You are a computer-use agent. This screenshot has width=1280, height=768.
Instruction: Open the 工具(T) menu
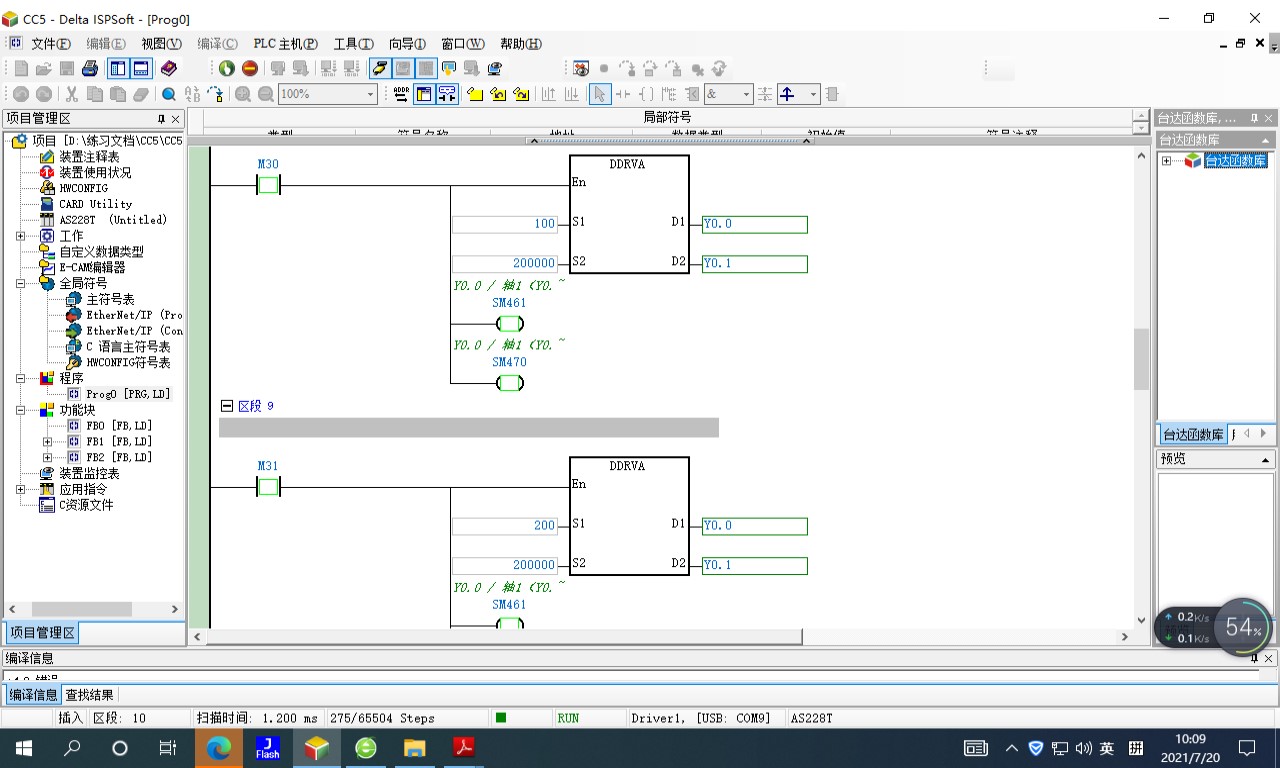pyautogui.click(x=353, y=44)
